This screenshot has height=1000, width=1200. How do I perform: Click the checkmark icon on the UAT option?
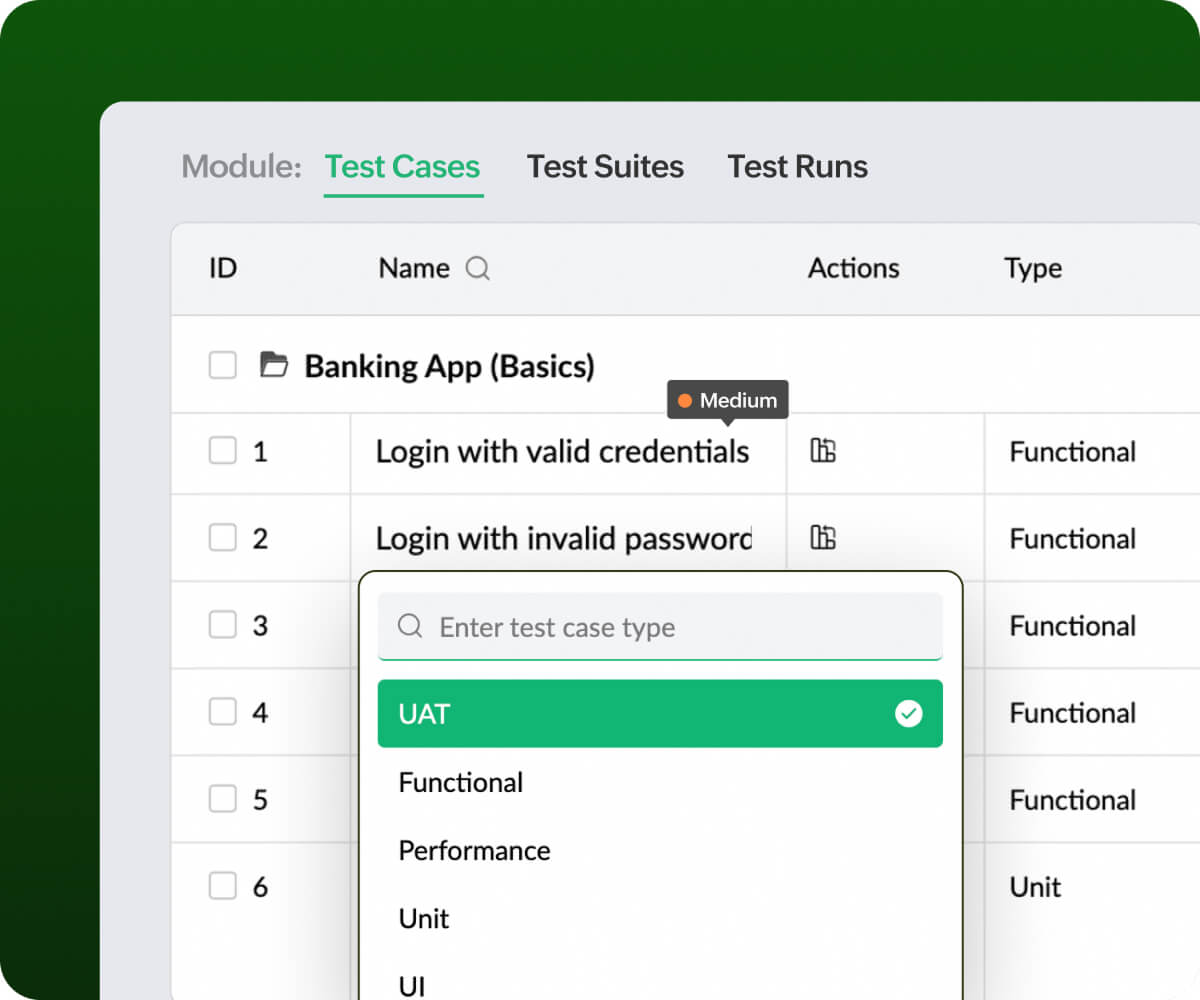pos(909,713)
